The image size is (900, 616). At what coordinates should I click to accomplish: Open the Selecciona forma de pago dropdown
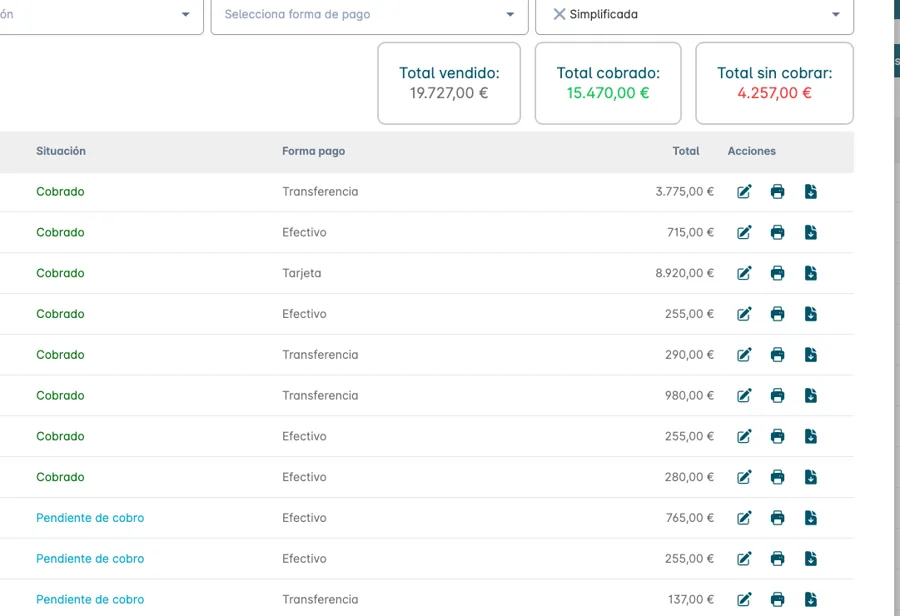[x=369, y=14]
